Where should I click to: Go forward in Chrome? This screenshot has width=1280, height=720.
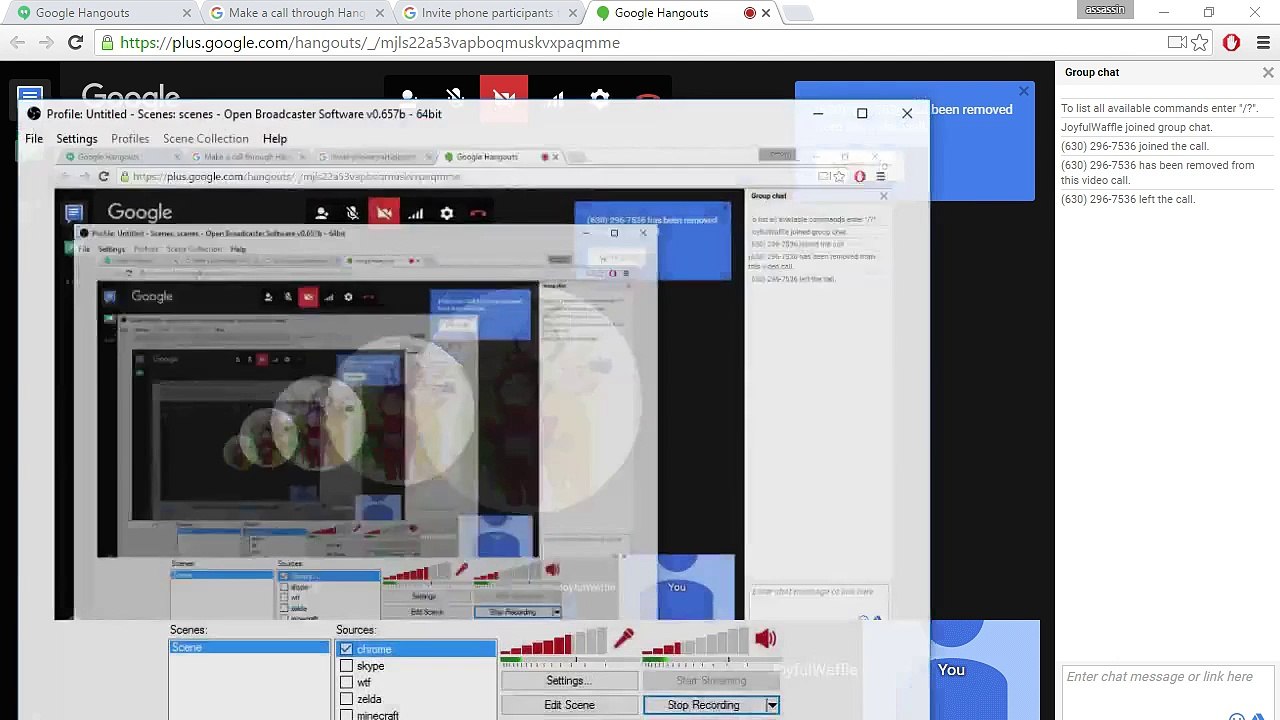(x=46, y=42)
